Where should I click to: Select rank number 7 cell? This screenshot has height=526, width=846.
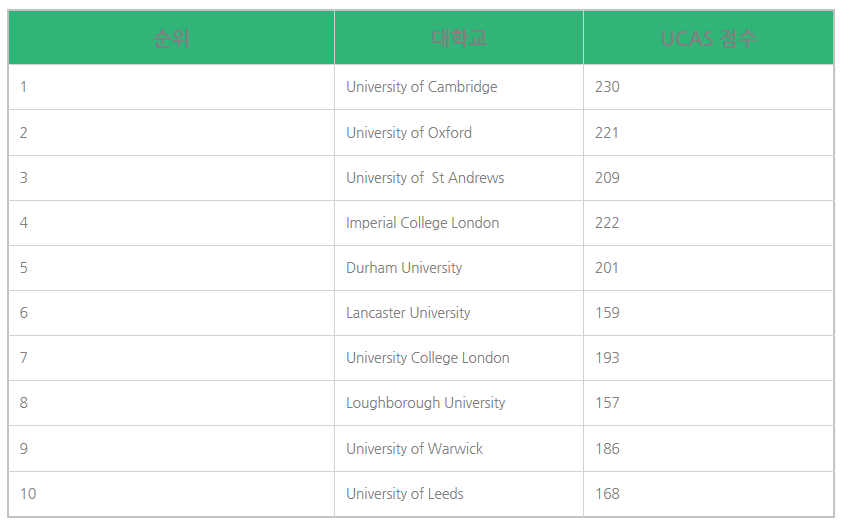coord(171,358)
